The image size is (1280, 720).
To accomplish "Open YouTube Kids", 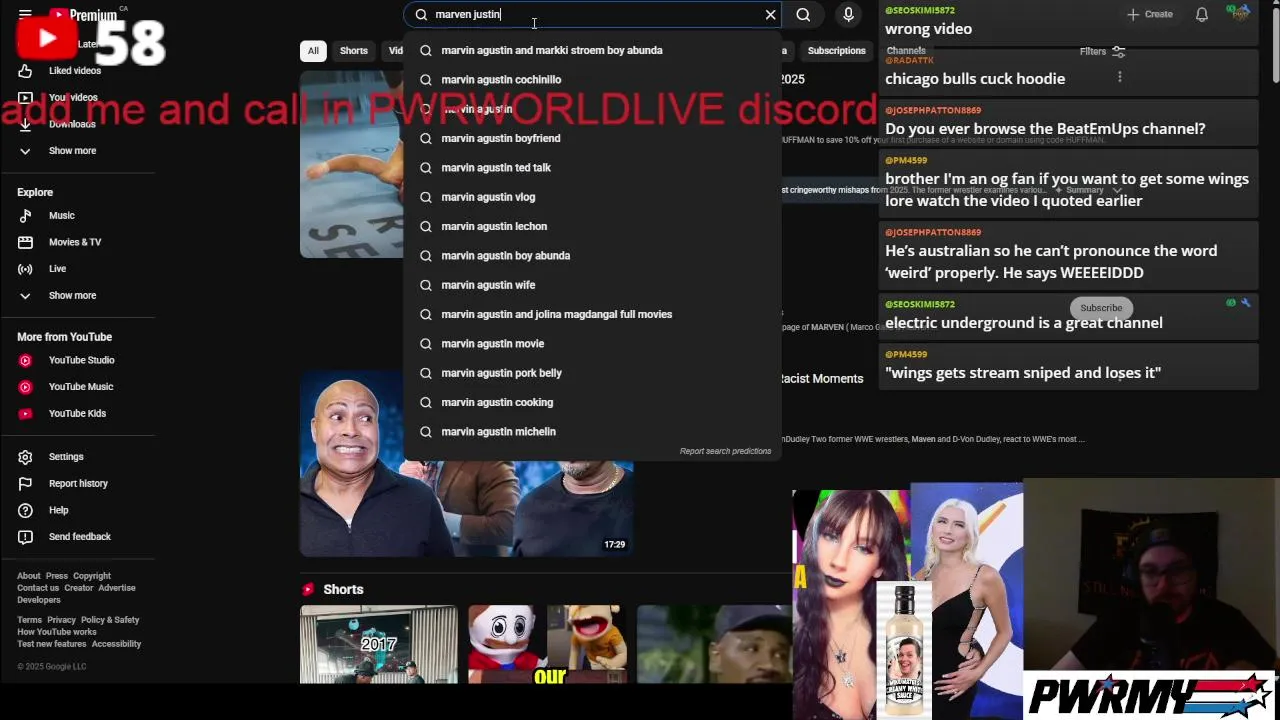I will [78, 414].
